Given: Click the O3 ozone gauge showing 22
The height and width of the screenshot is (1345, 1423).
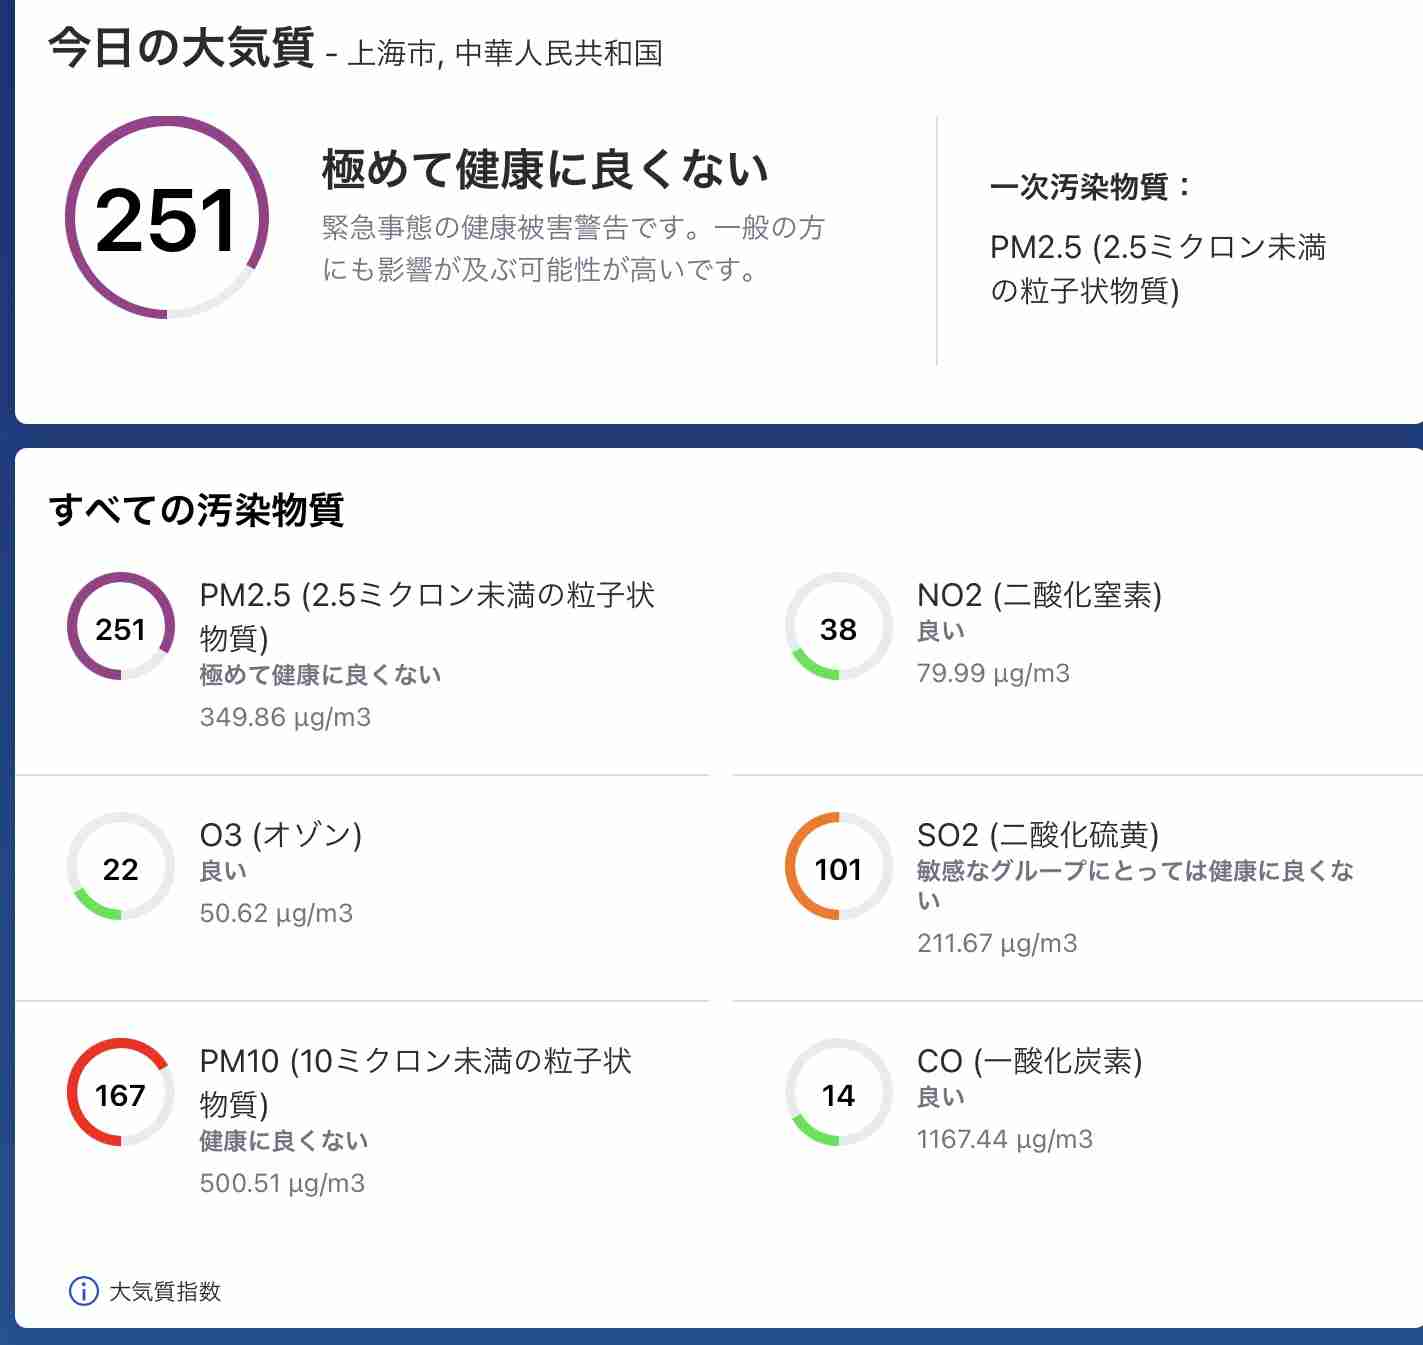Looking at the screenshot, I should click(121, 867).
